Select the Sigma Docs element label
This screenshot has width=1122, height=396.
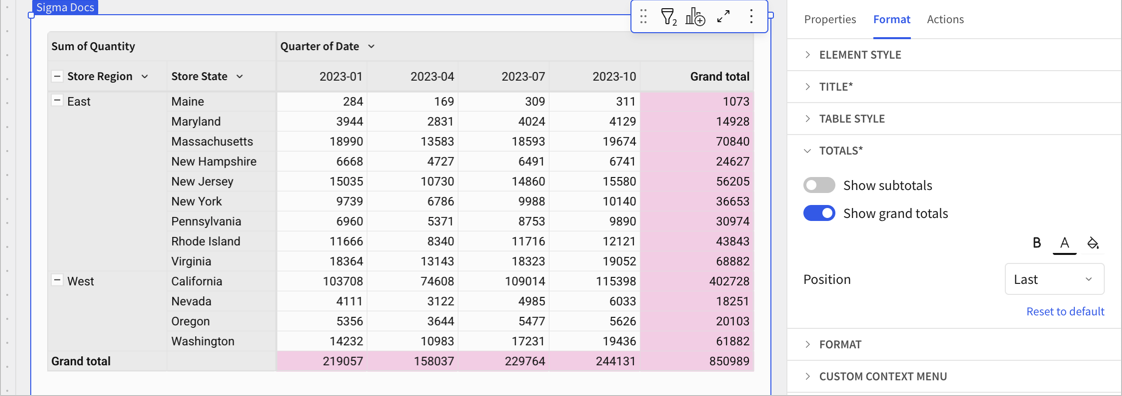[65, 7]
